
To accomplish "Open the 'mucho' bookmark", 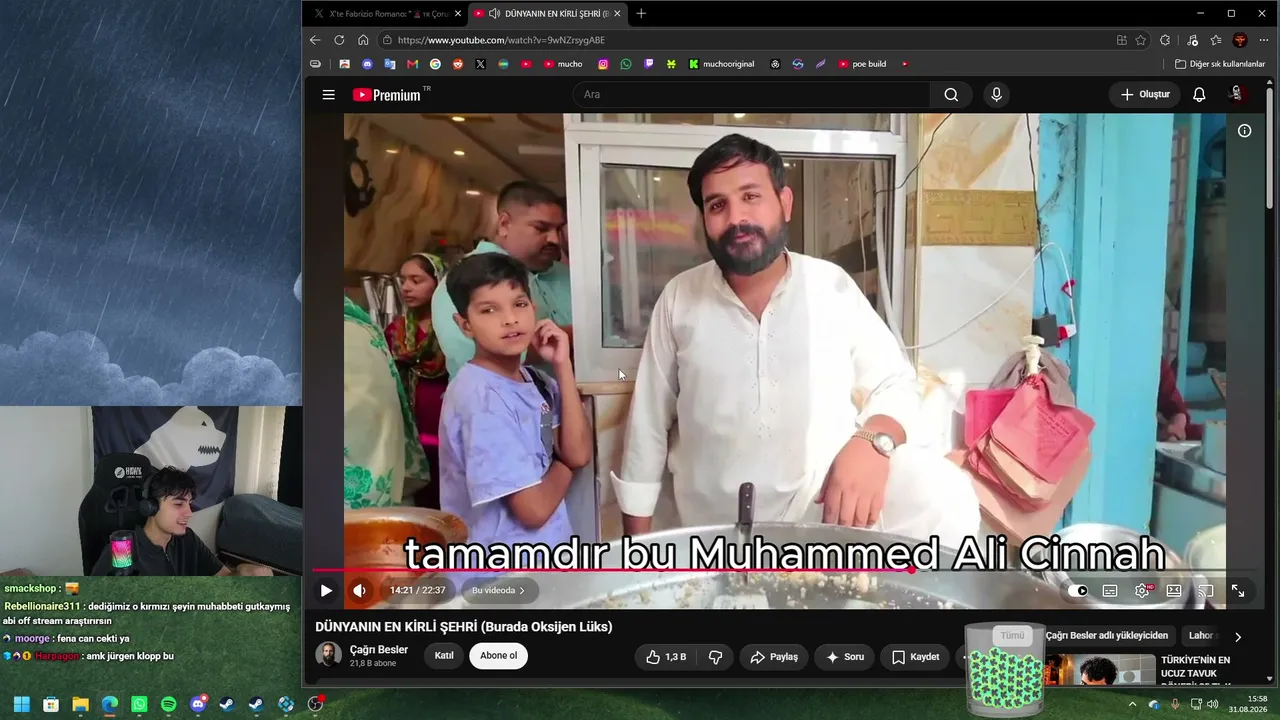I will click(x=563, y=64).
